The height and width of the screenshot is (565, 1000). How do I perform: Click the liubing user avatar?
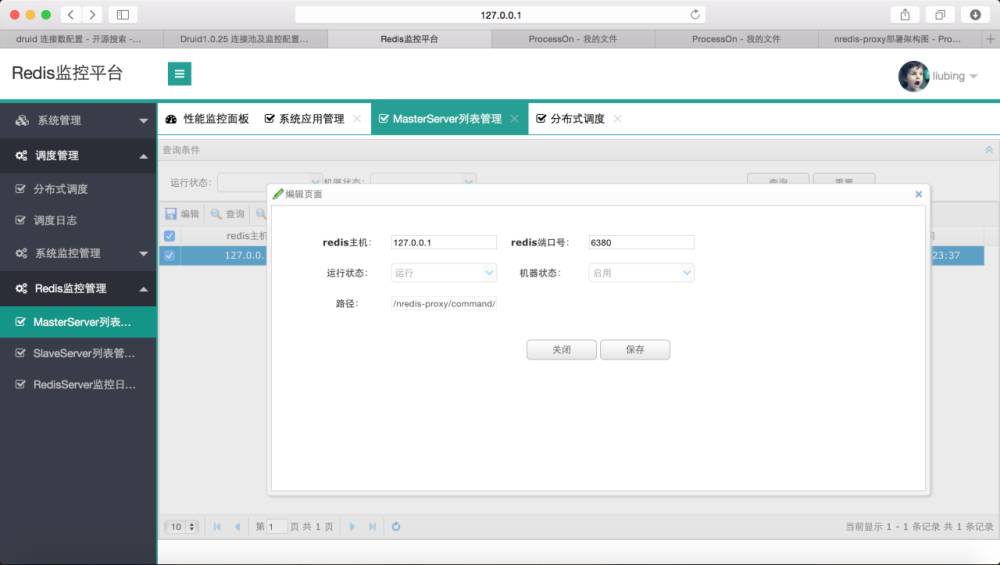[913, 76]
